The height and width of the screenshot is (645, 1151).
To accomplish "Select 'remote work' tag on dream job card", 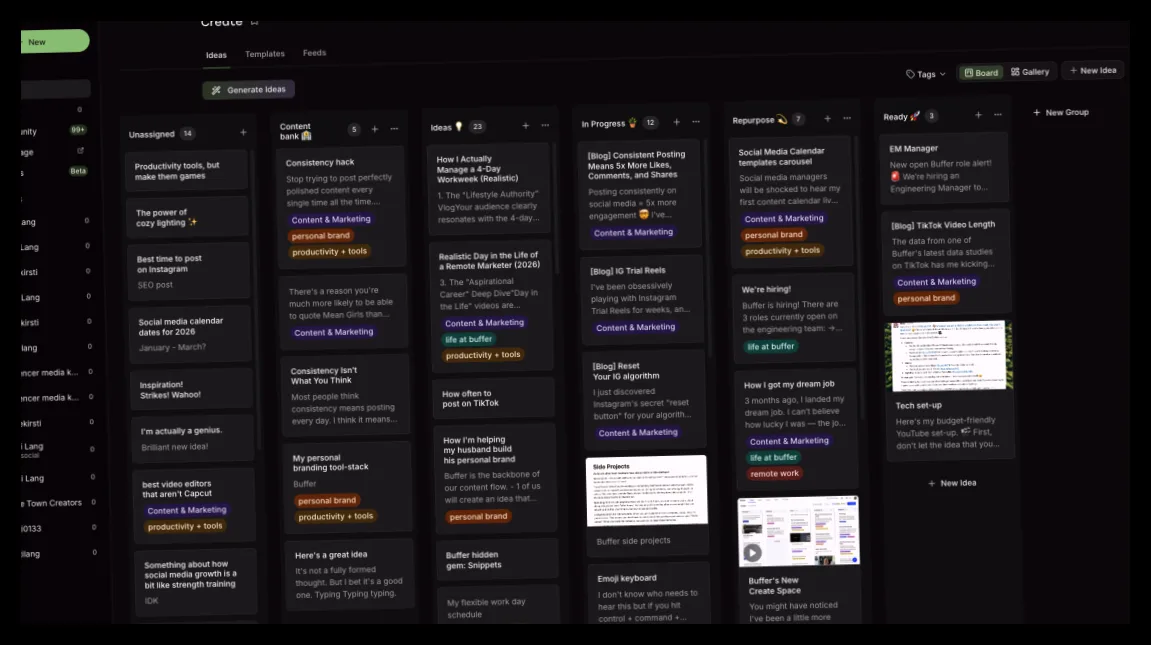I will click(x=774, y=473).
